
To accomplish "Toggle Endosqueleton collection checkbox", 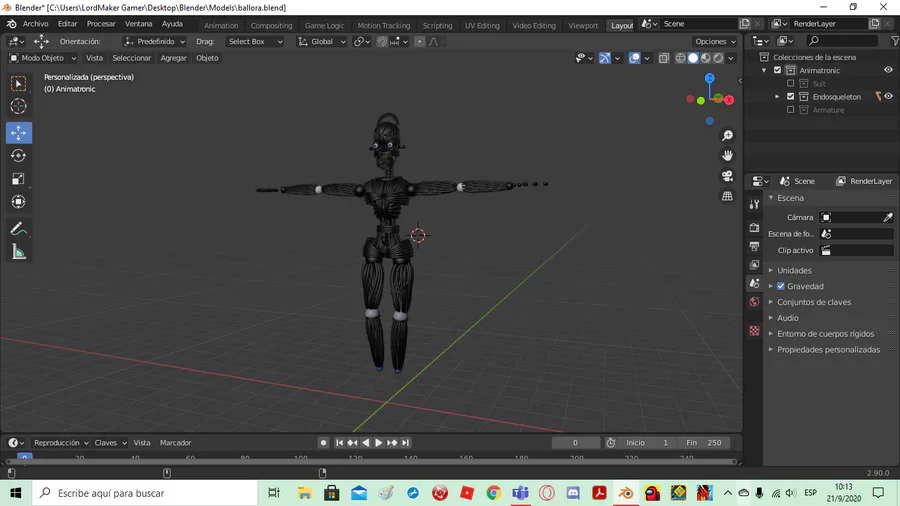I will click(x=791, y=96).
